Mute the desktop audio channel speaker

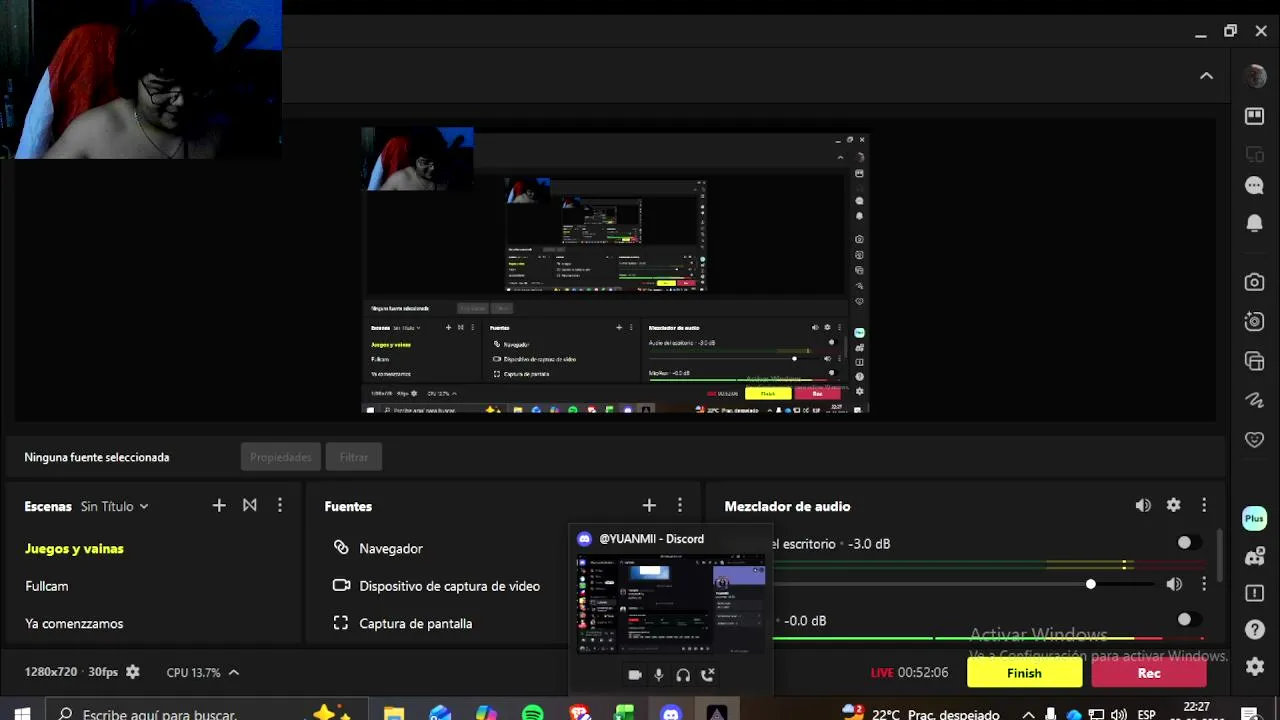click(1174, 584)
